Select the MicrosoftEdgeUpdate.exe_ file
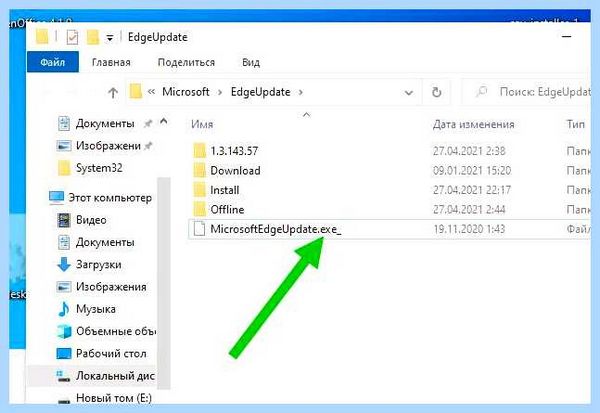The height and width of the screenshot is (413, 600). (388, 229)
